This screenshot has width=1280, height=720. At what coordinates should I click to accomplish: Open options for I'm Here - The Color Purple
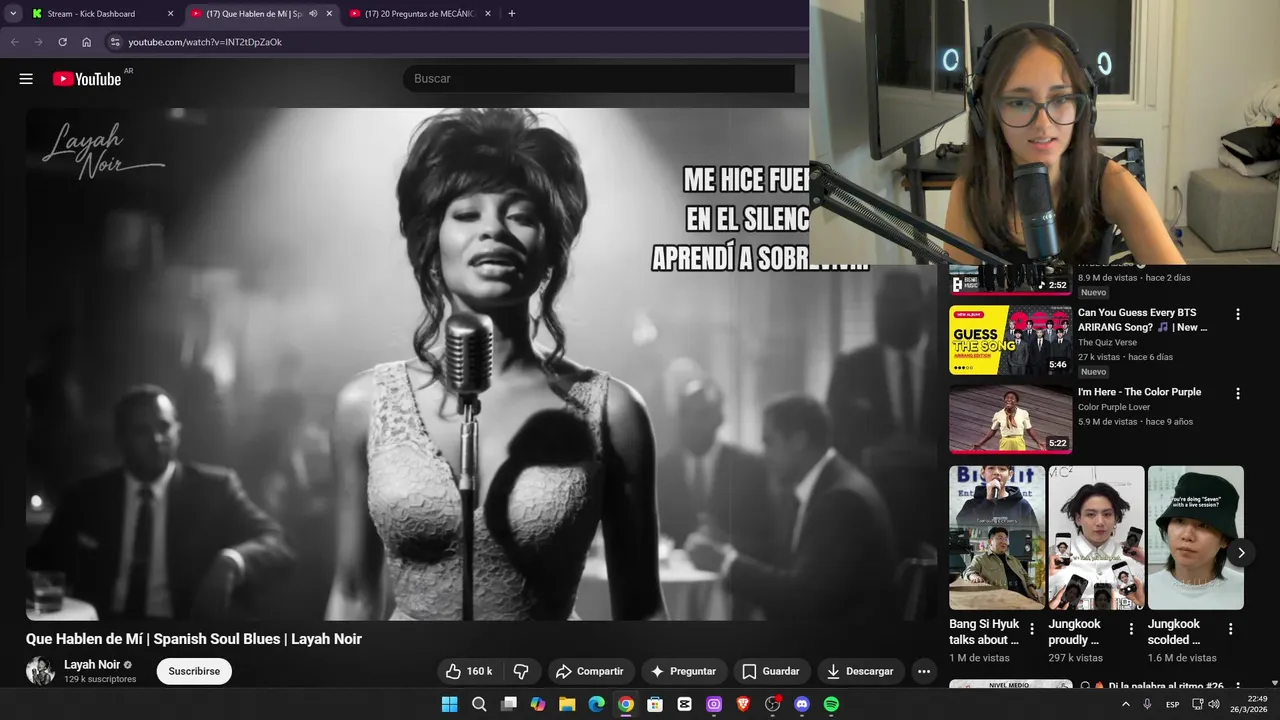[1238, 394]
